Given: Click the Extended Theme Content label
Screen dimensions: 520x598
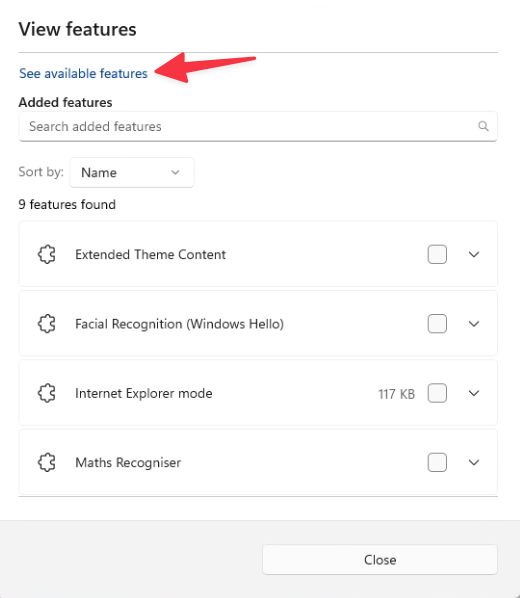Looking at the screenshot, I should click(x=150, y=254).
